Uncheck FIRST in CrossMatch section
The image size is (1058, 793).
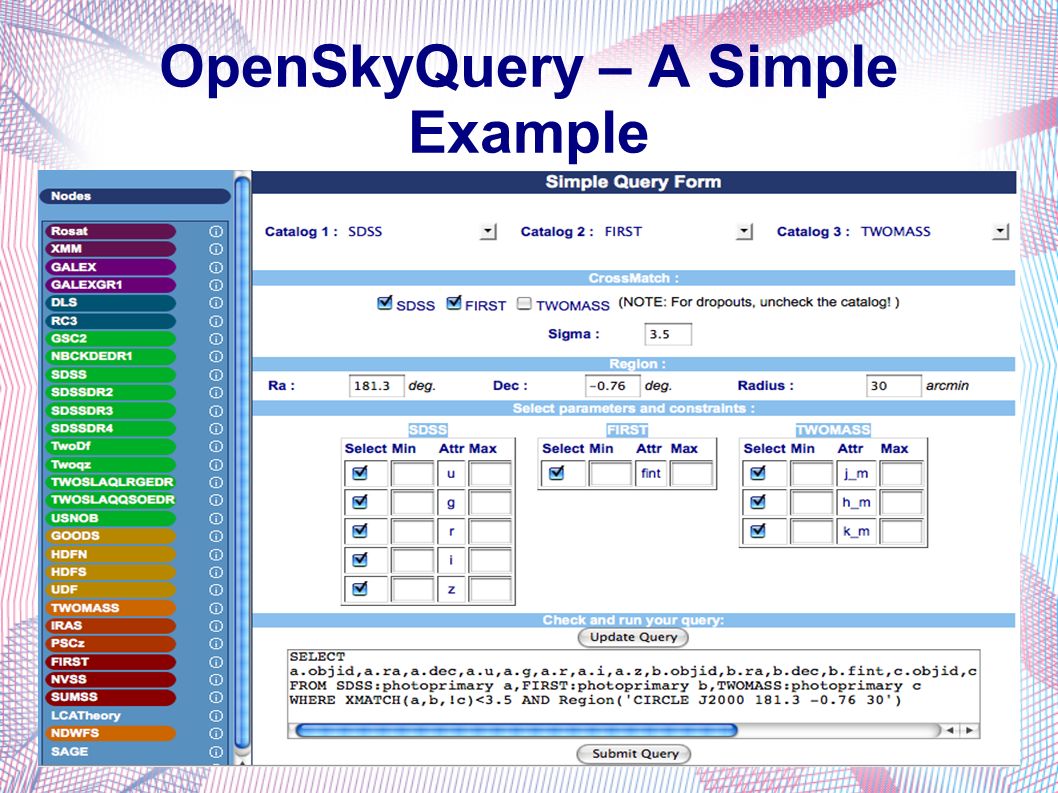pyautogui.click(x=453, y=303)
